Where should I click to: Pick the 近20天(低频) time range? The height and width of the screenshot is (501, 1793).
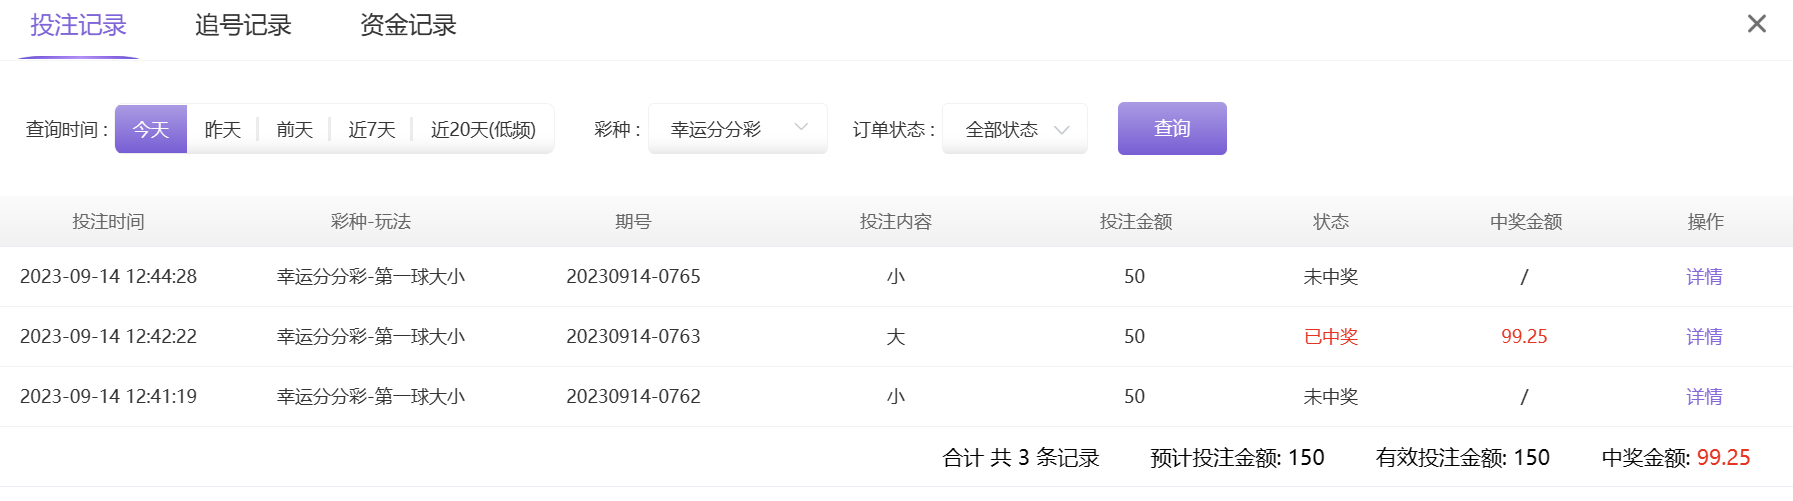[x=483, y=129]
